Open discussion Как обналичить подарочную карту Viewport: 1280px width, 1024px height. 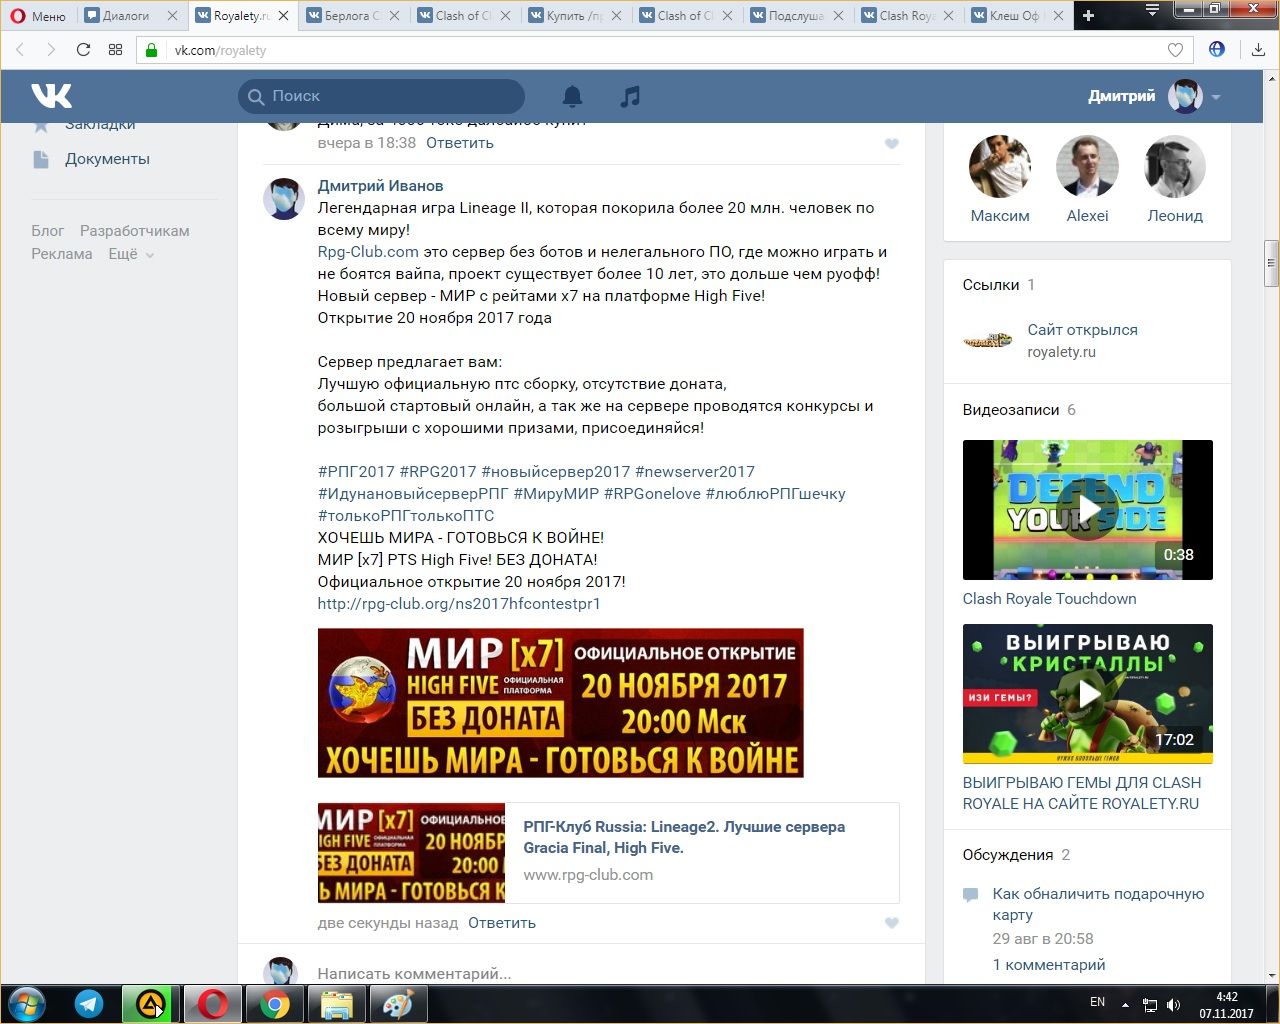pyautogui.click(x=1098, y=904)
